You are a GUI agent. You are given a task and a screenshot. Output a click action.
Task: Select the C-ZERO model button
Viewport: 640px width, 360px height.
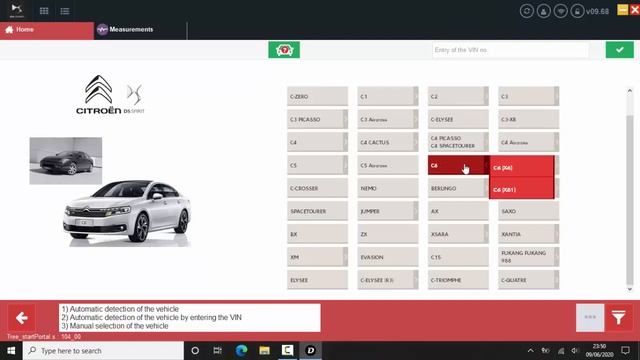318,96
